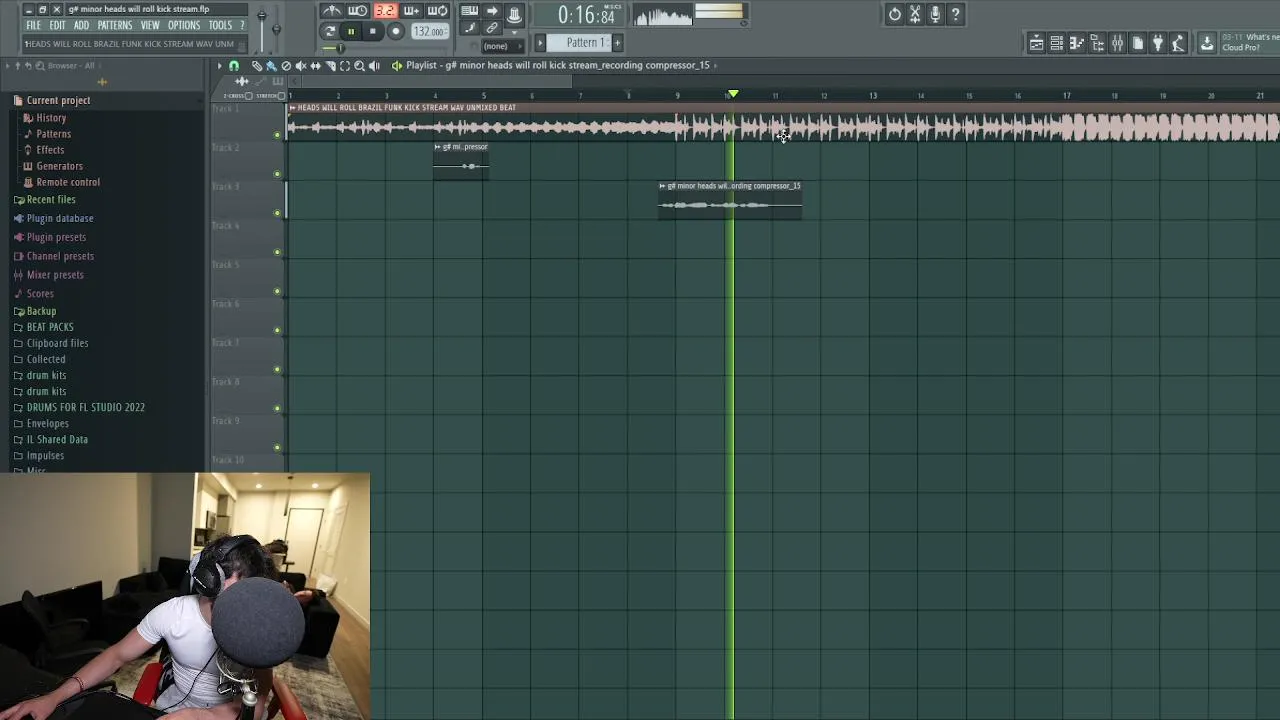
Task: Show the Mixer window icon
Action: [1117, 43]
